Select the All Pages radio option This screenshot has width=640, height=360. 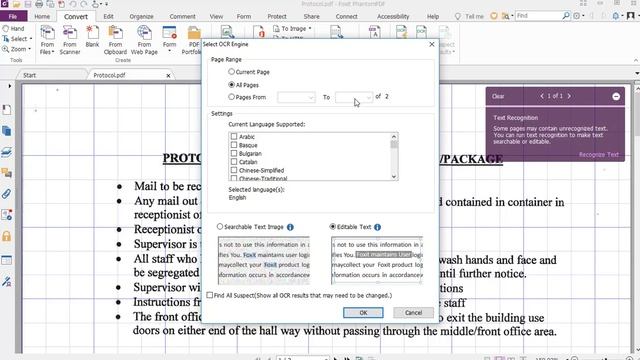tap(231, 84)
